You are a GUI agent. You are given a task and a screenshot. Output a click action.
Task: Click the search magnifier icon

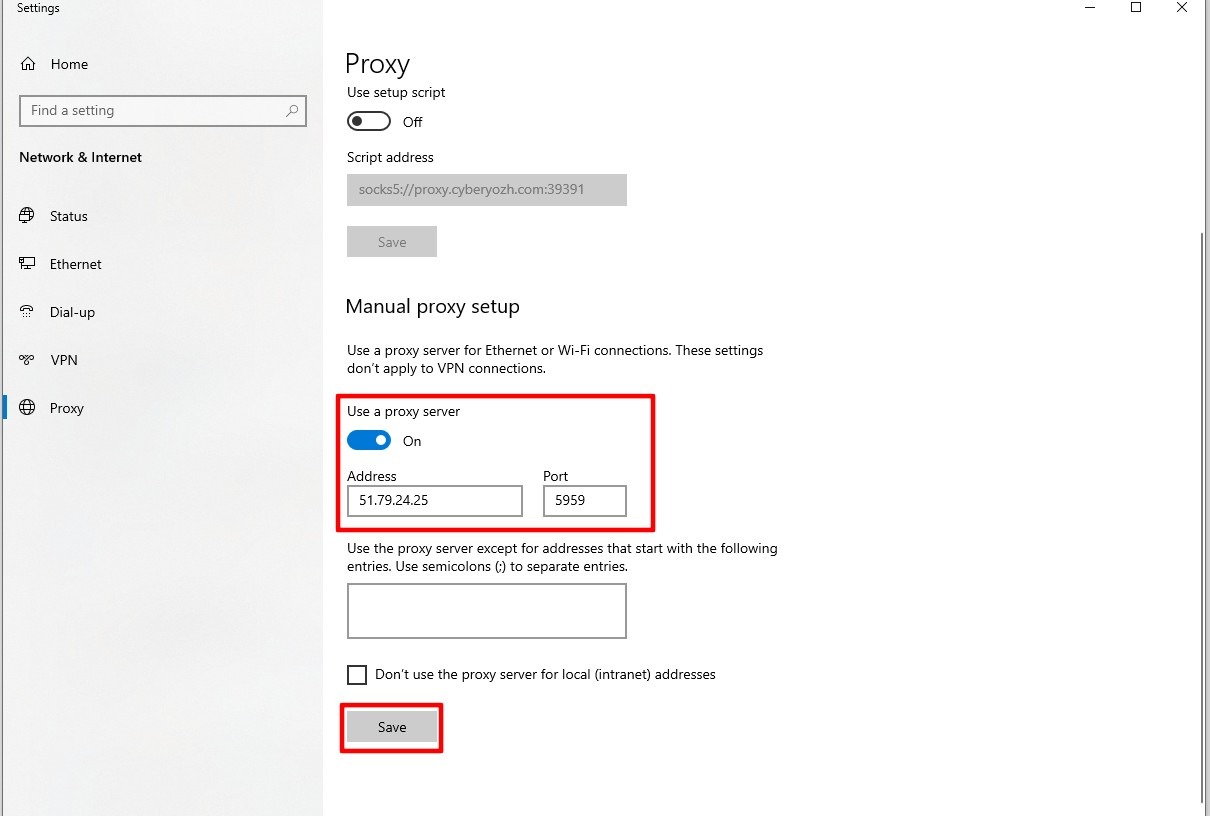coord(292,111)
